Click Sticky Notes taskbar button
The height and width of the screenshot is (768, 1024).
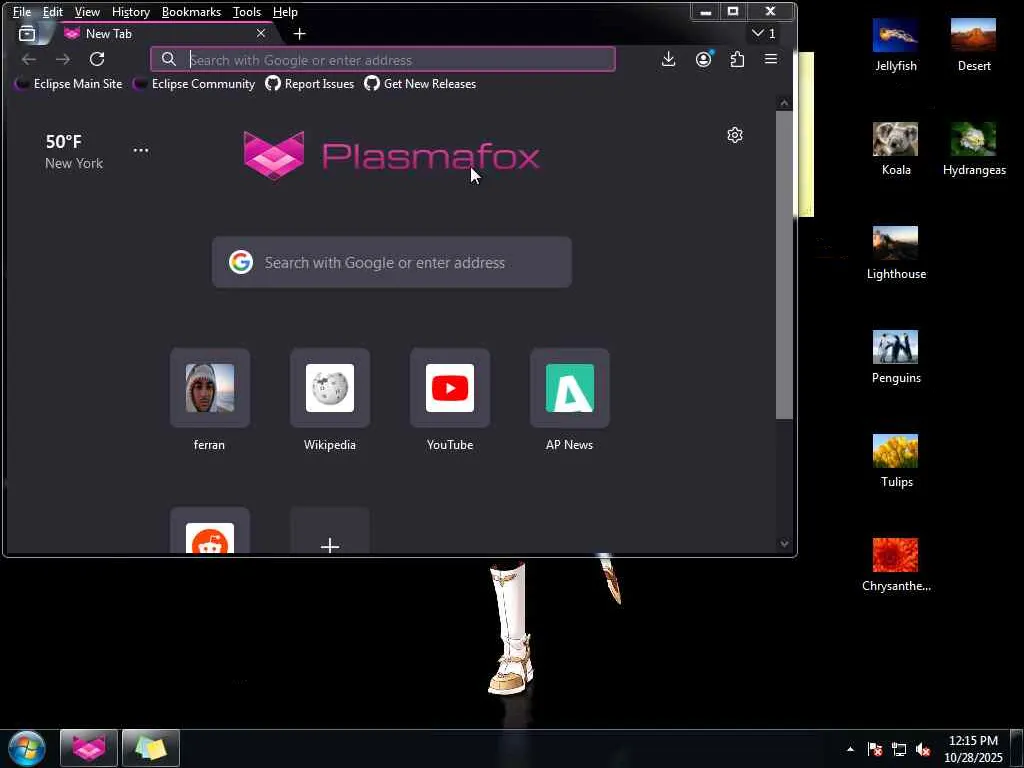(x=150, y=748)
